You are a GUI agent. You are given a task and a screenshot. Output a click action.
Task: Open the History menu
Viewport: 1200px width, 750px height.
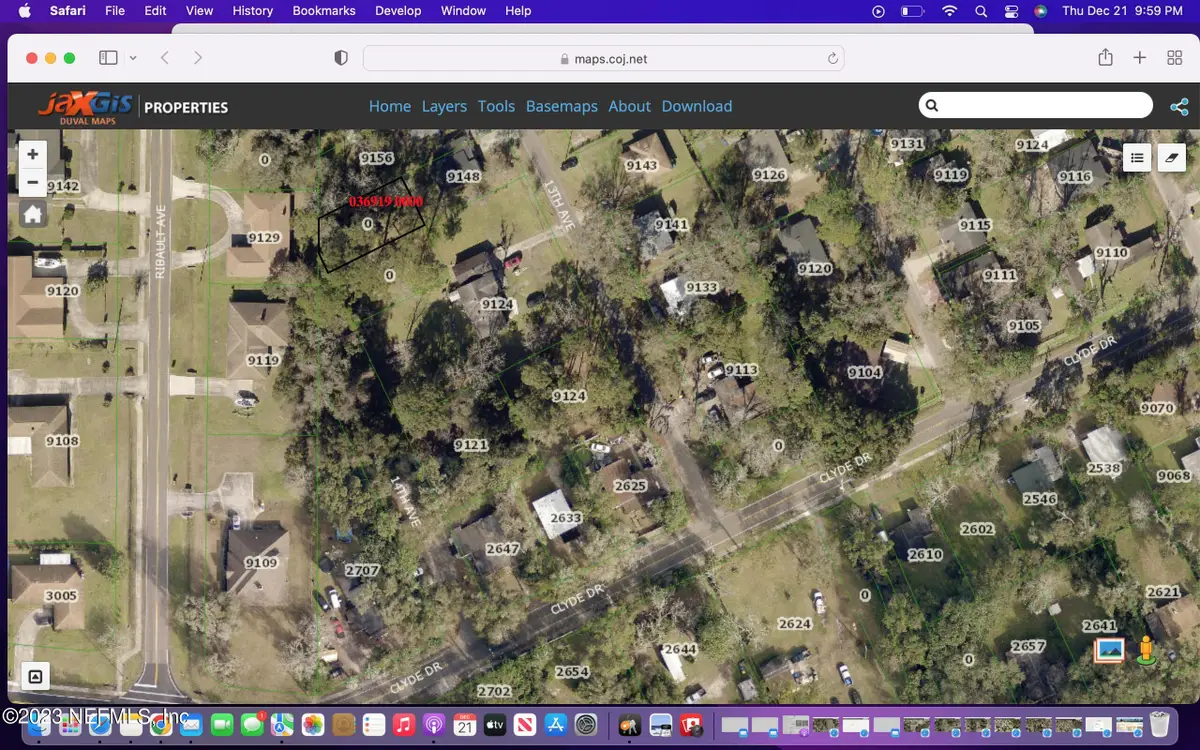point(253,11)
